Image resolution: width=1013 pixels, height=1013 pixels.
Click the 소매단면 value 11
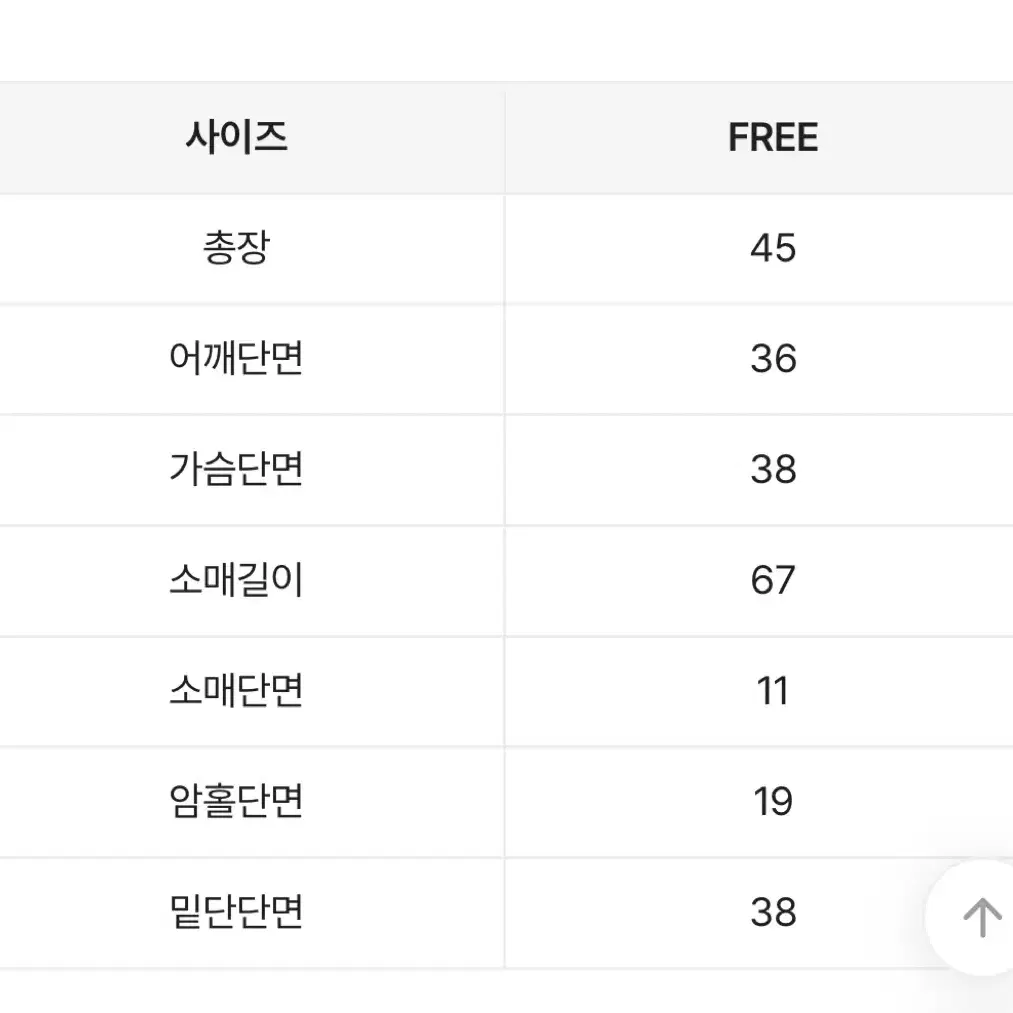773,691
